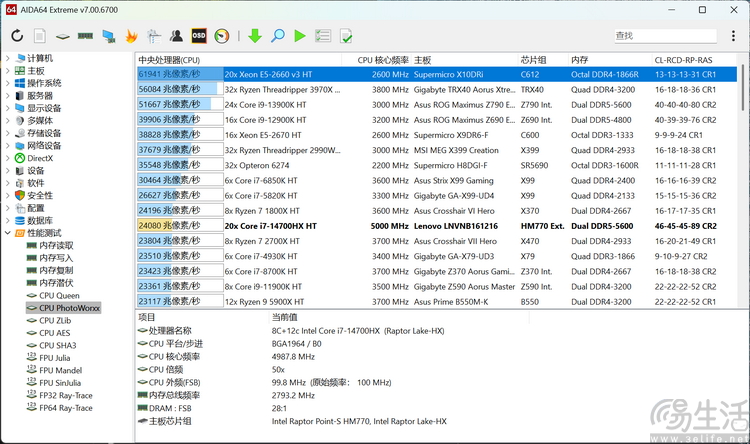Open the three-dot menu

[x=733, y=36]
